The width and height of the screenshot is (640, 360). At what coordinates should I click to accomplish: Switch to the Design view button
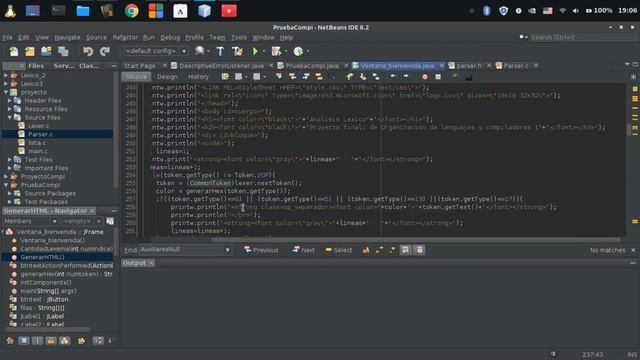point(167,77)
